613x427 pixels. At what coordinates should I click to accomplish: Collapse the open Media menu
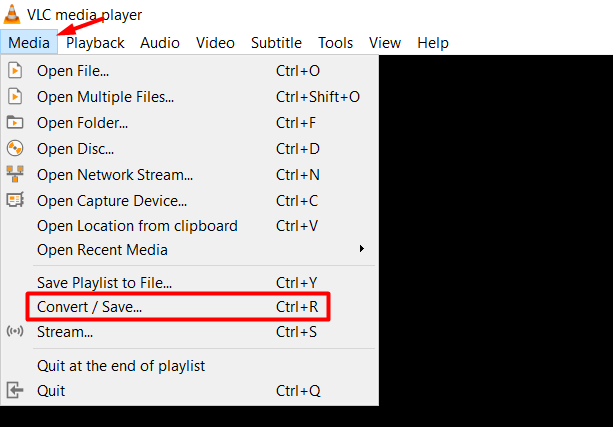click(x=29, y=42)
